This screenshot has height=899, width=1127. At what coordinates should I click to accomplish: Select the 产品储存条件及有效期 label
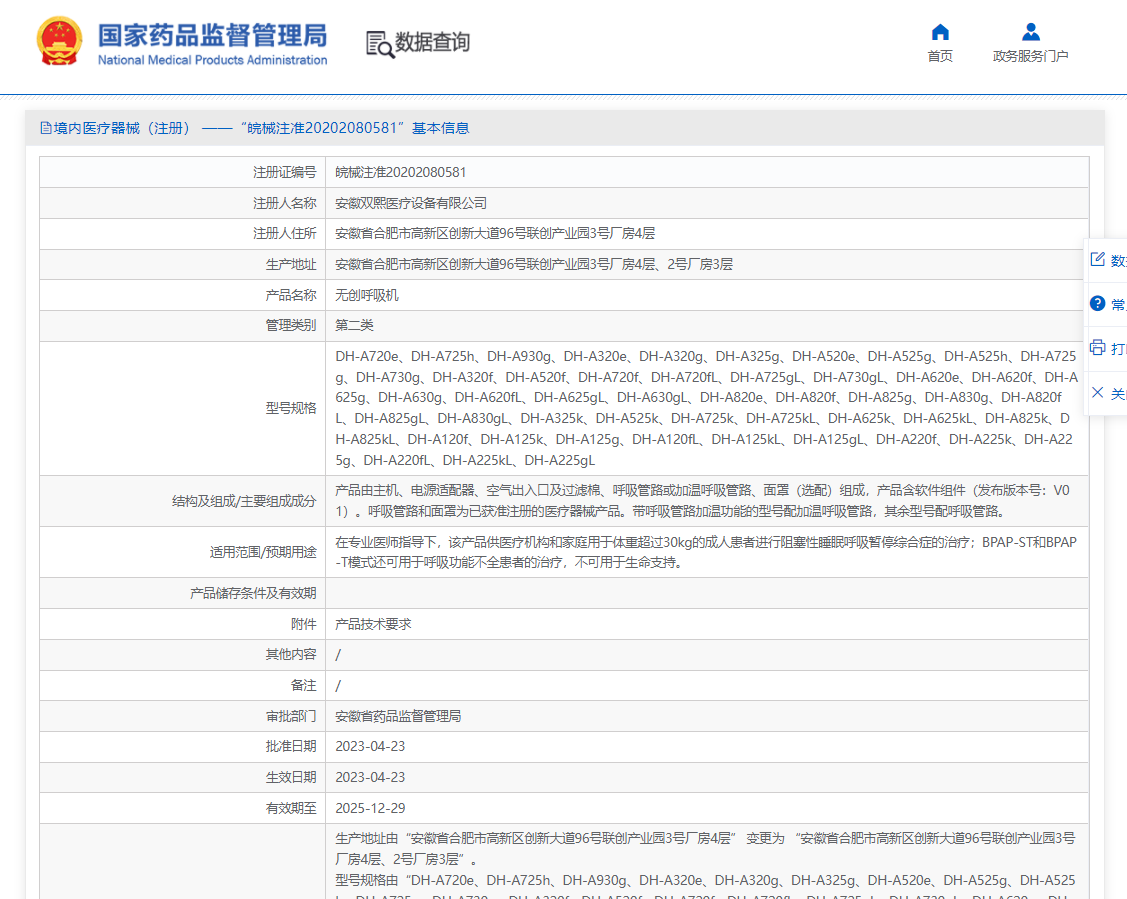(253, 594)
